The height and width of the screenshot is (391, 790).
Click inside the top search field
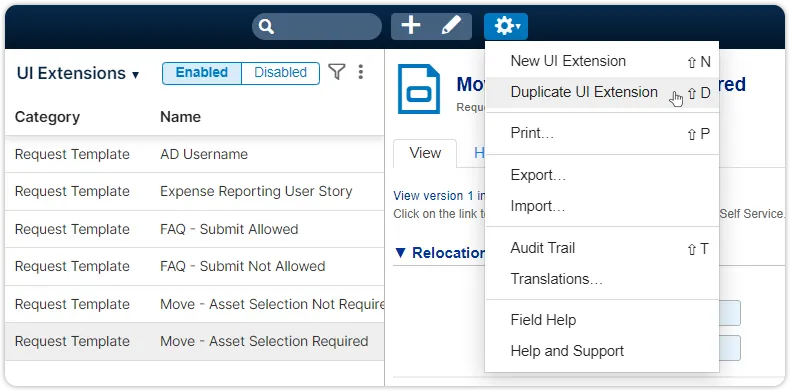pos(317,26)
